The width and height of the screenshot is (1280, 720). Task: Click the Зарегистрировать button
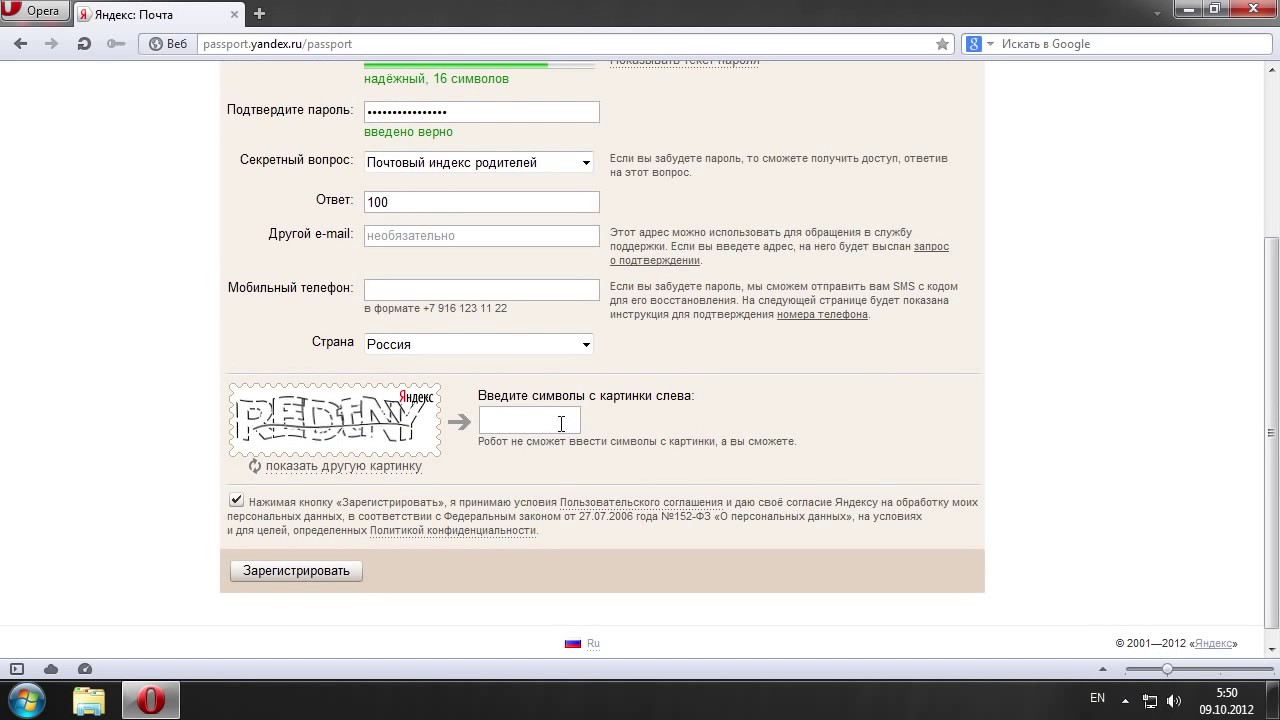coord(296,571)
